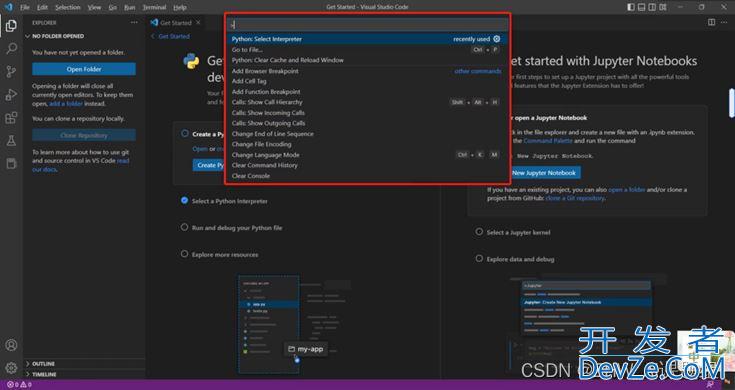Open the Explorer view in activity bar
The width and height of the screenshot is (735, 390).
[11, 25]
